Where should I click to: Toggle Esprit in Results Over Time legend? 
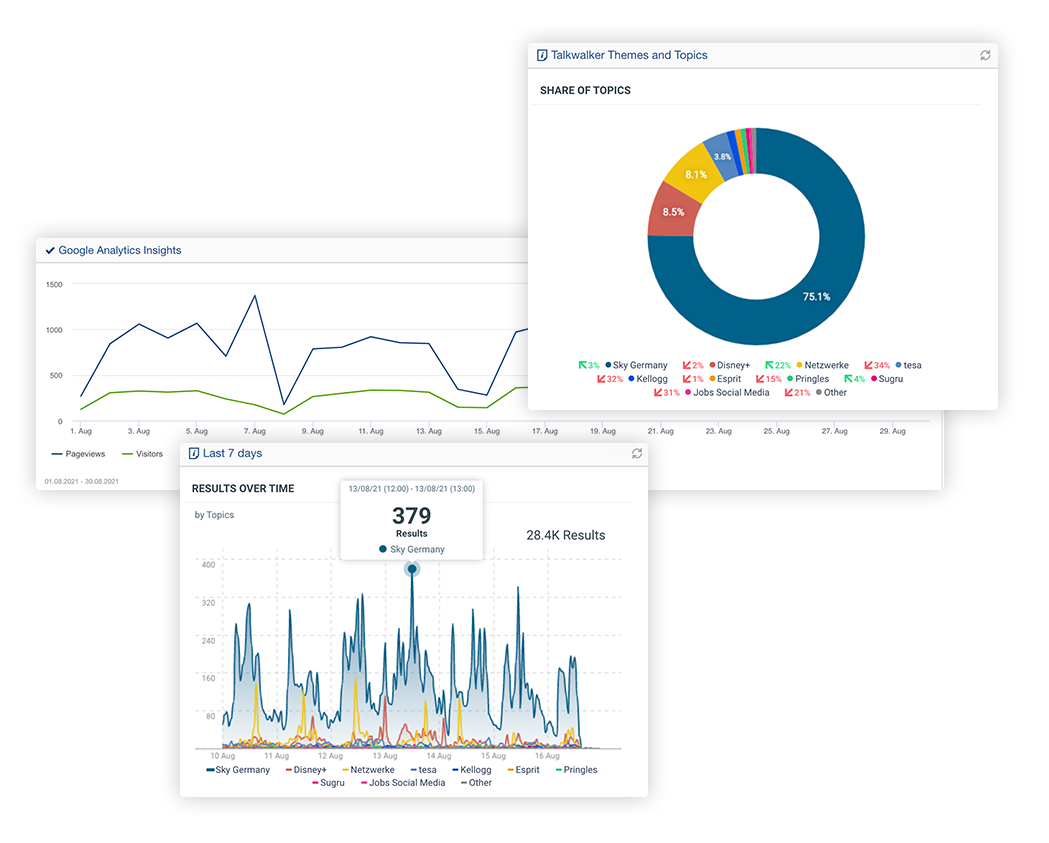[523, 770]
